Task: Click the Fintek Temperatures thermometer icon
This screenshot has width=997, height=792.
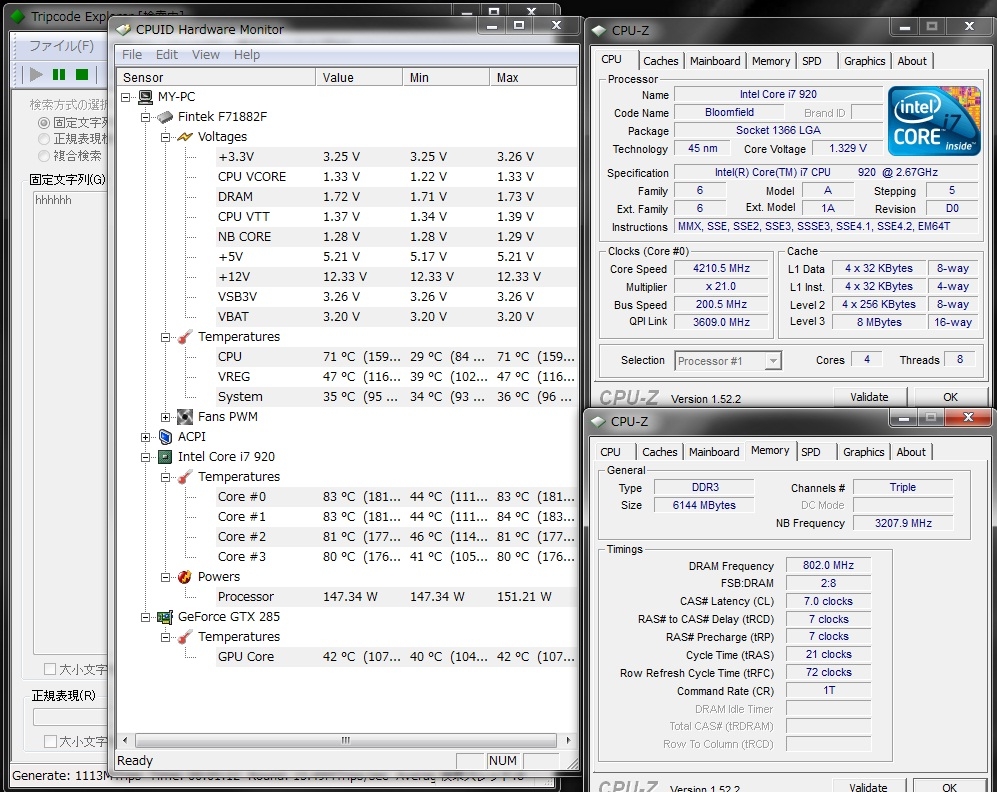Action: [x=185, y=337]
